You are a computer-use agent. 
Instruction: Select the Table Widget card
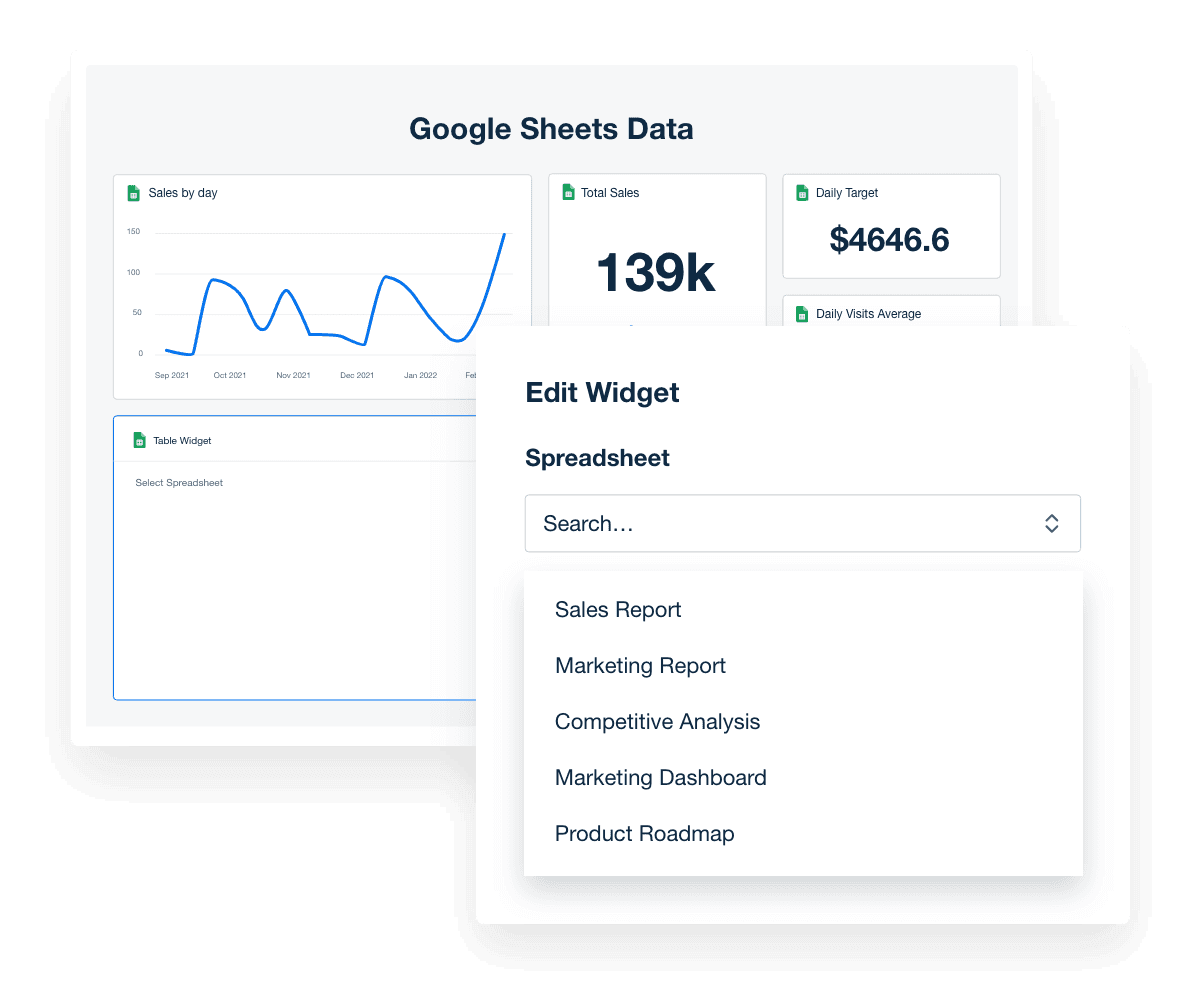pyautogui.click(x=300, y=560)
